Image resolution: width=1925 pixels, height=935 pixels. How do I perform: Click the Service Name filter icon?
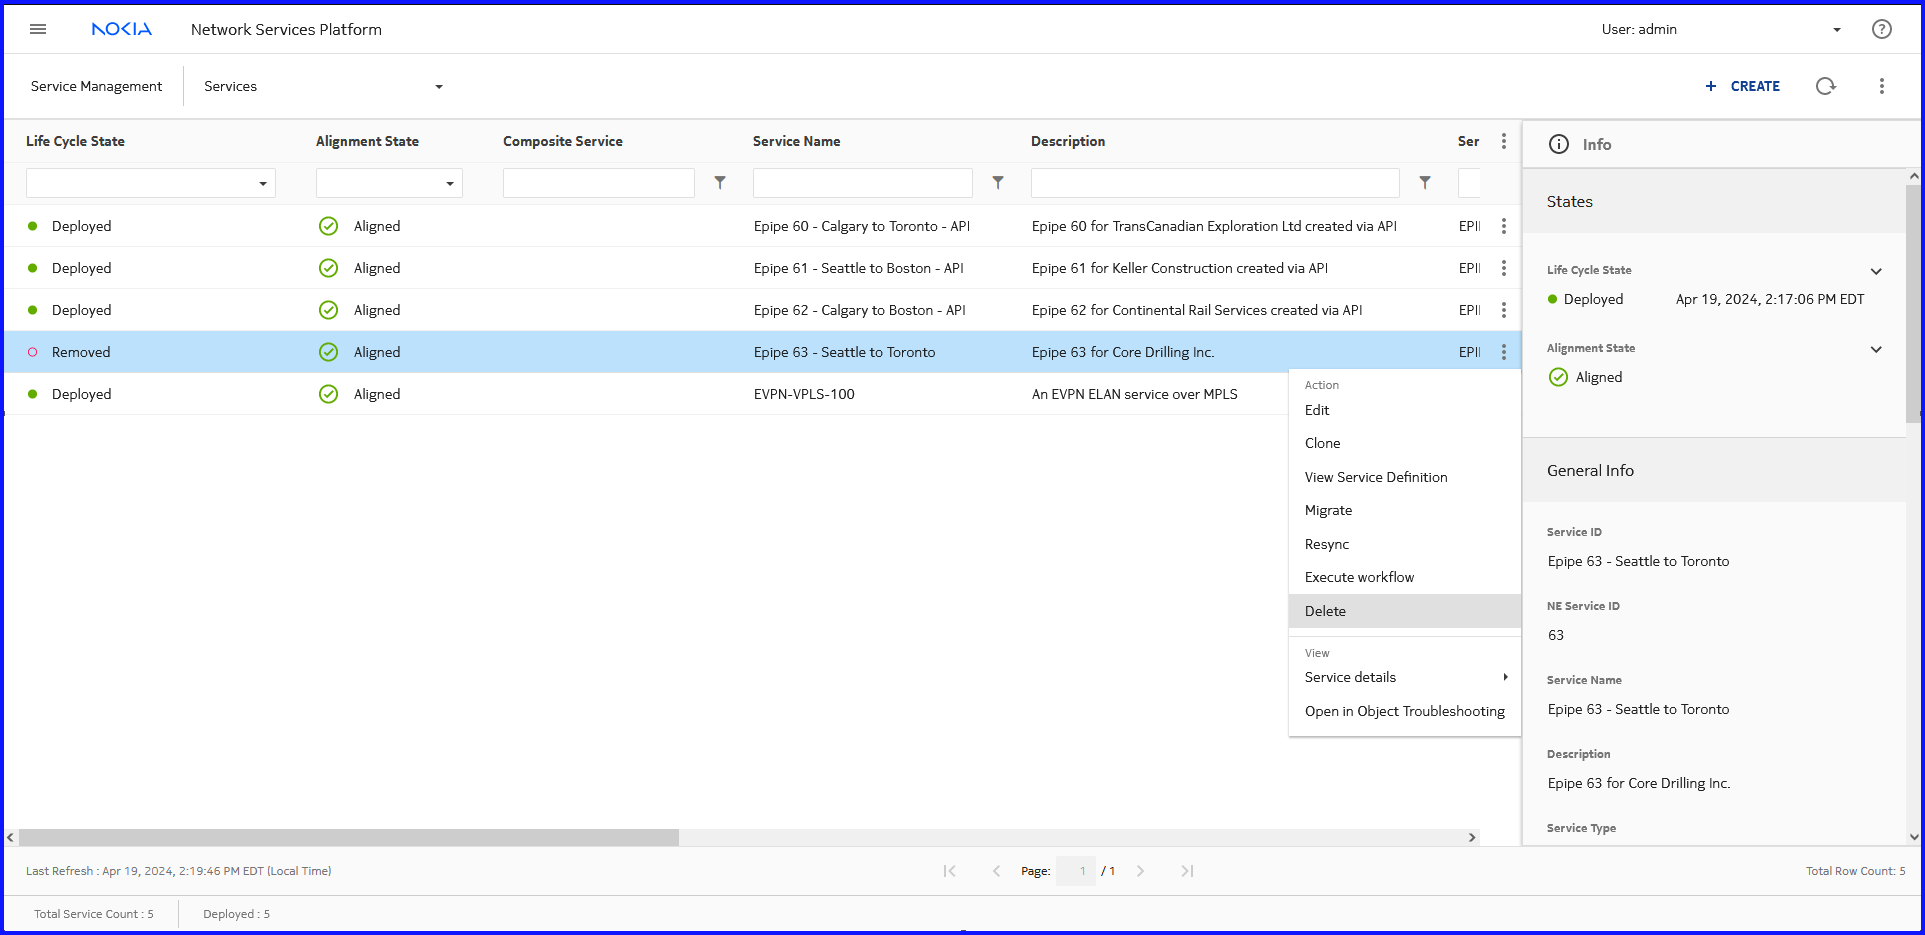(x=997, y=183)
